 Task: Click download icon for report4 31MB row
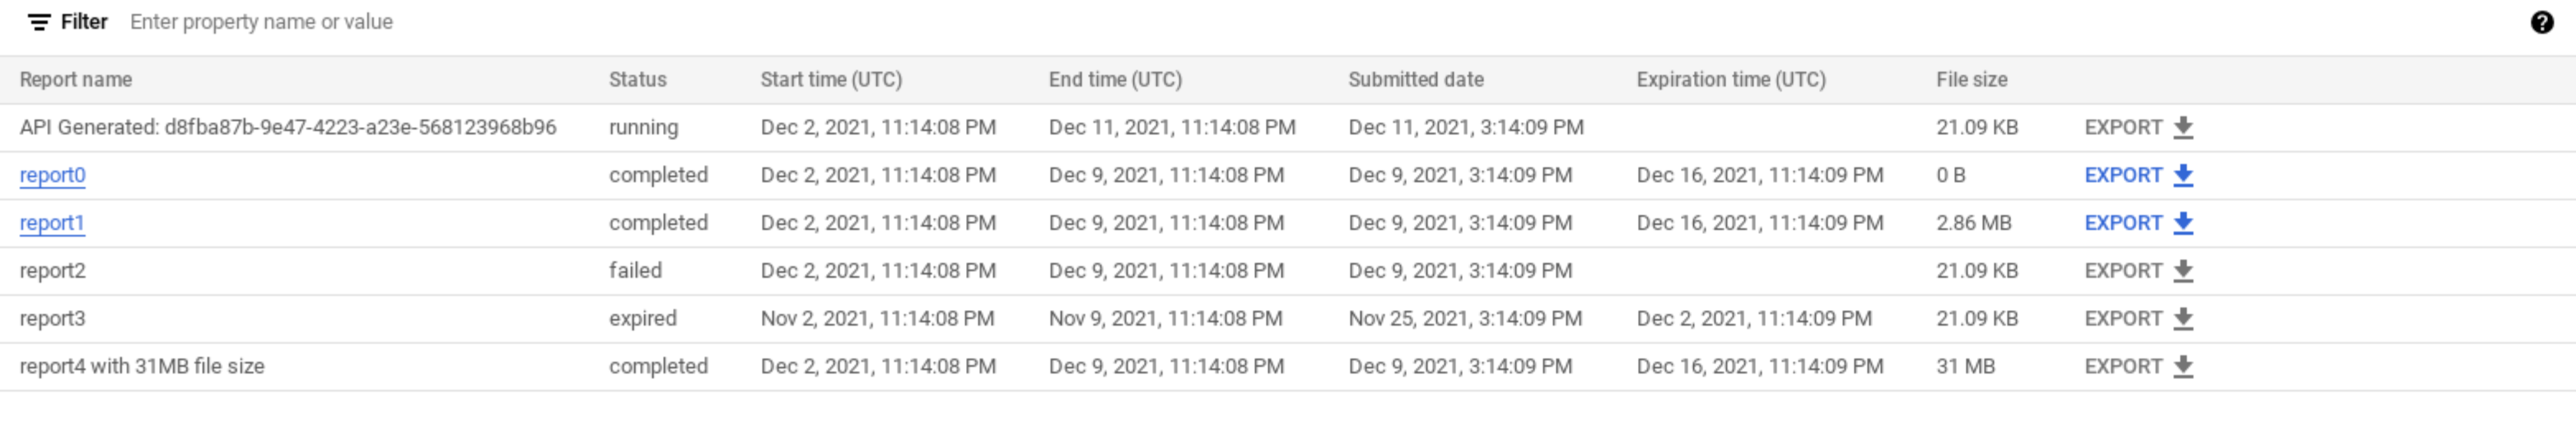(x=2183, y=367)
